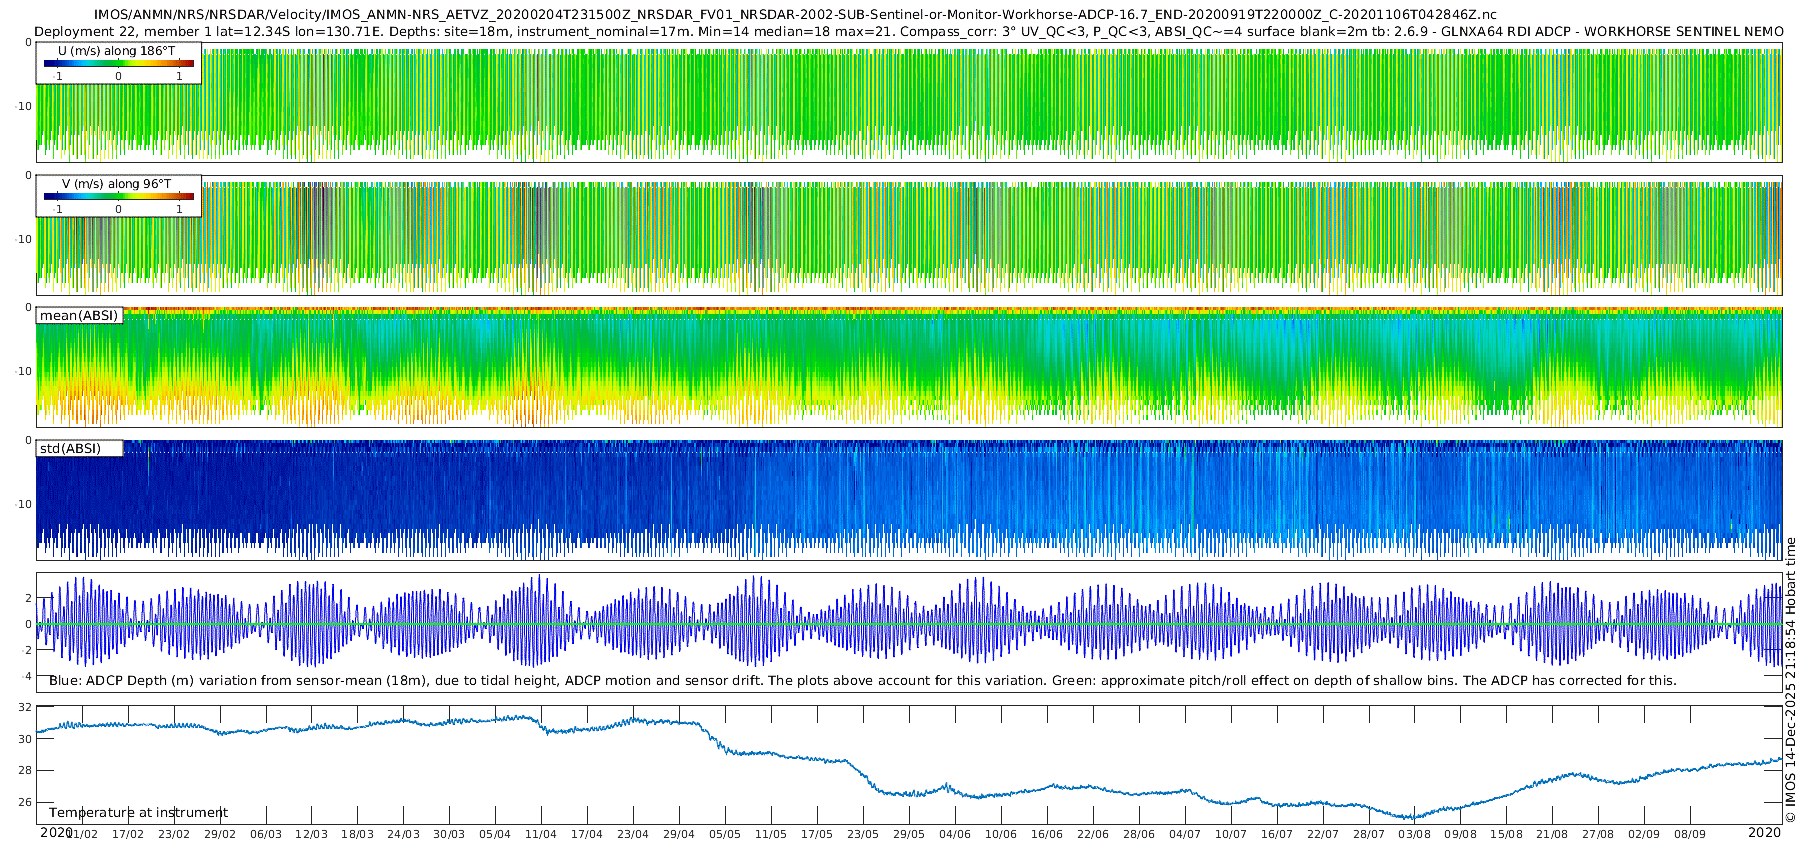Click the vertical IMOS copyright timestamp text
The image size is (1800, 850).
point(1790,680)
